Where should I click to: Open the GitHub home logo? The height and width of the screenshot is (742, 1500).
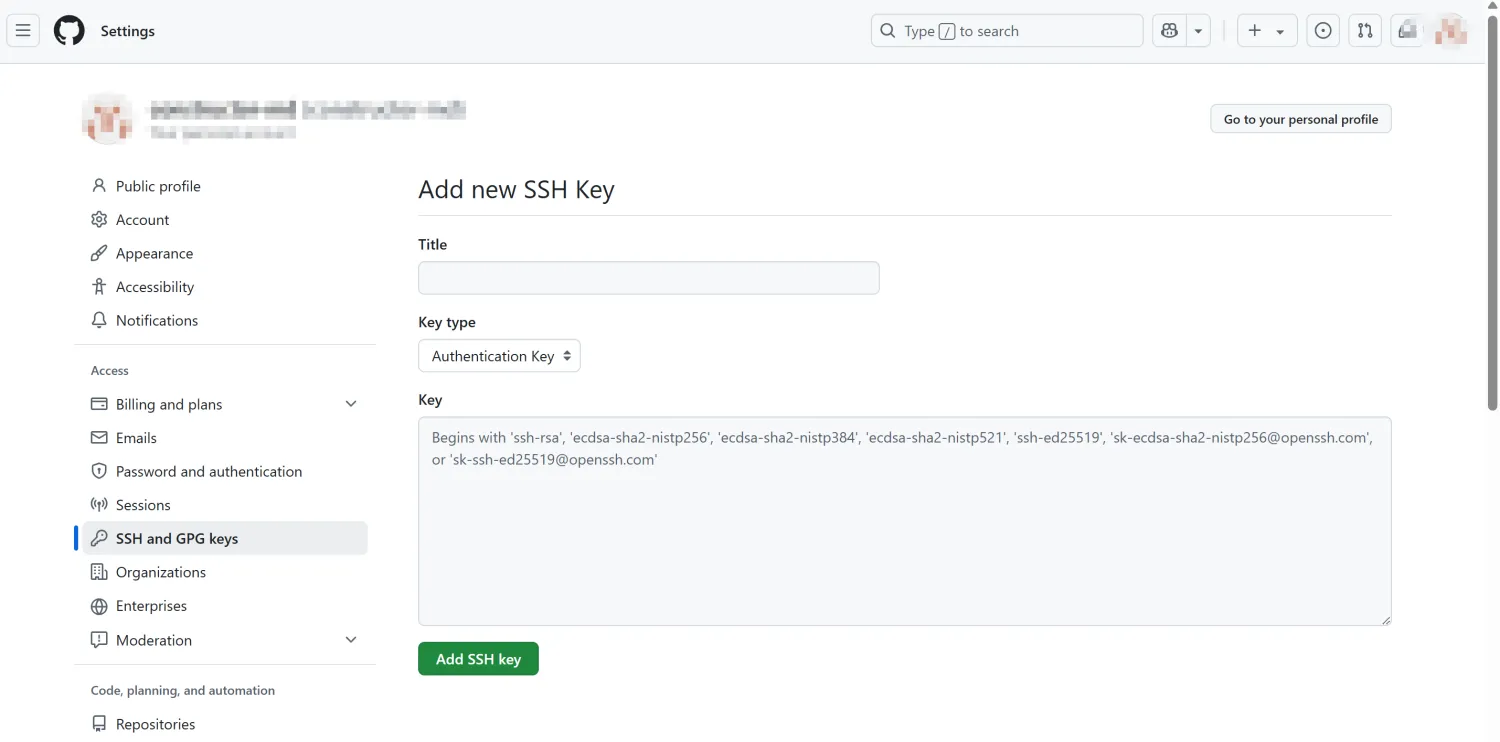pyautogui.click(x=67, y=30)
